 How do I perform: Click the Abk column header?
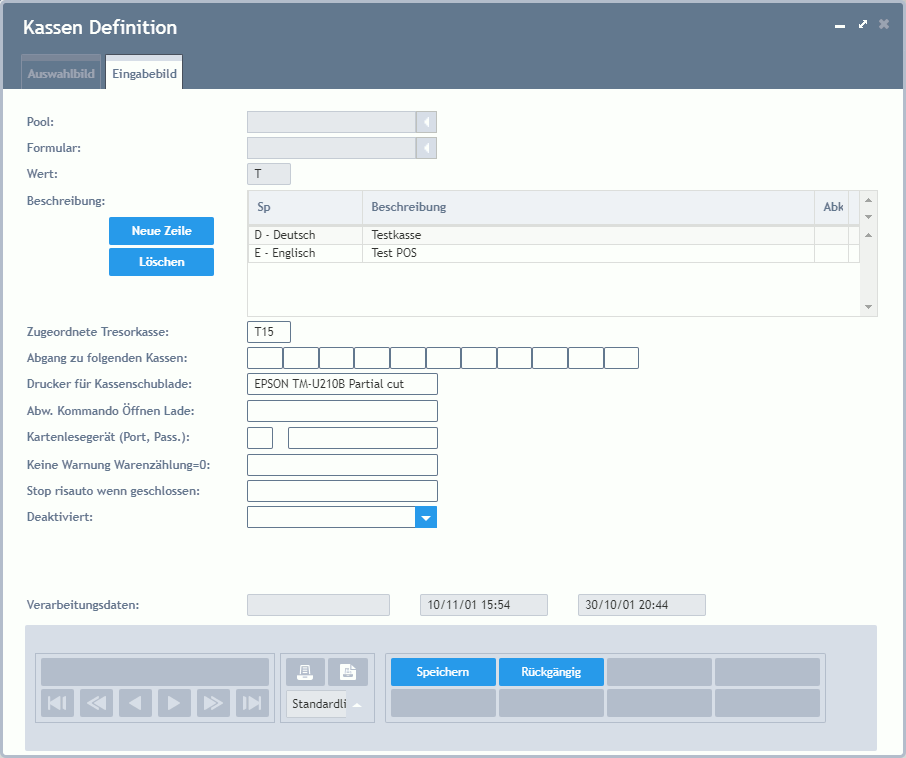tap(831, 207)
